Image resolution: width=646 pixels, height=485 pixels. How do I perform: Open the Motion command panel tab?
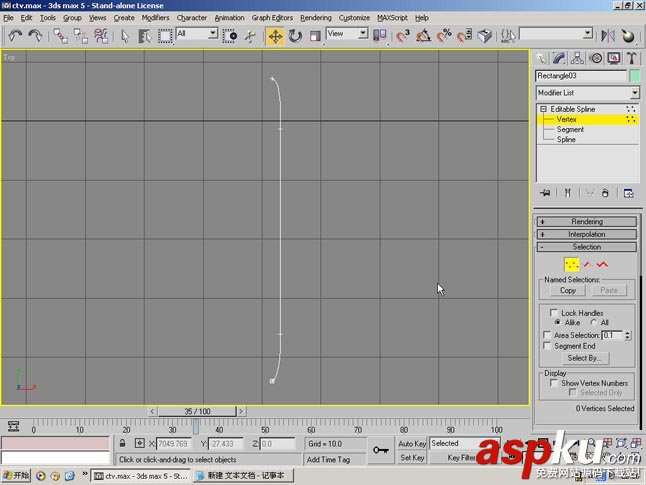click(x=595, y=58)
